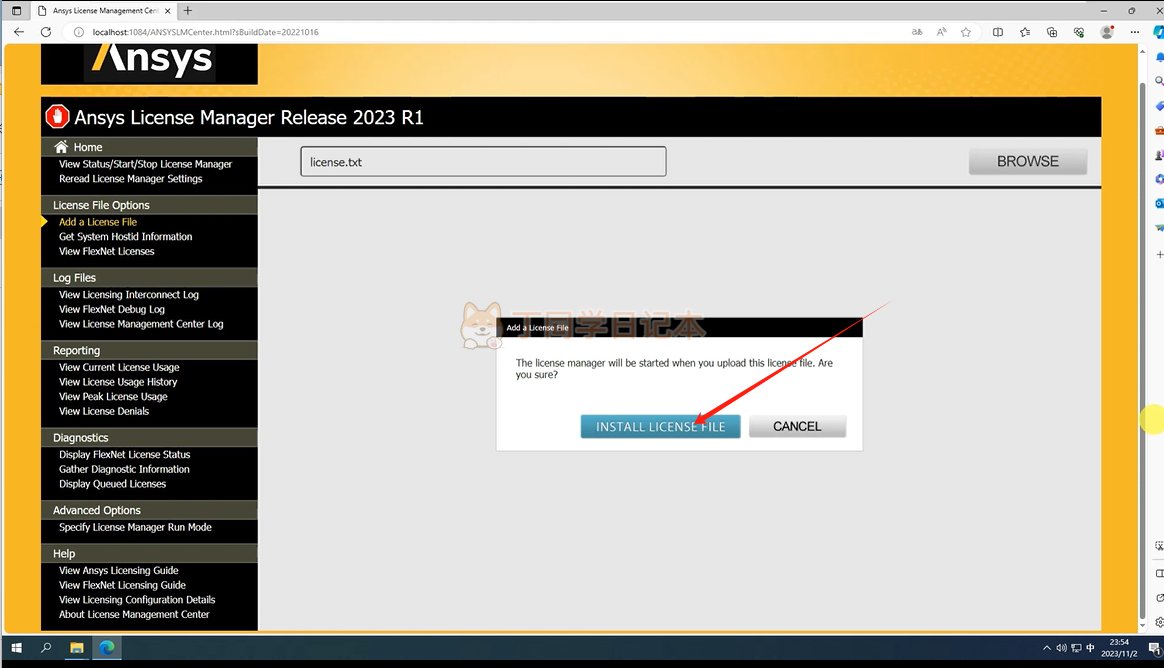Image resolution: width=1164 pixels, height=668 pixels.
Task: Open View Peak License Usage
Action: coord(114,396)
